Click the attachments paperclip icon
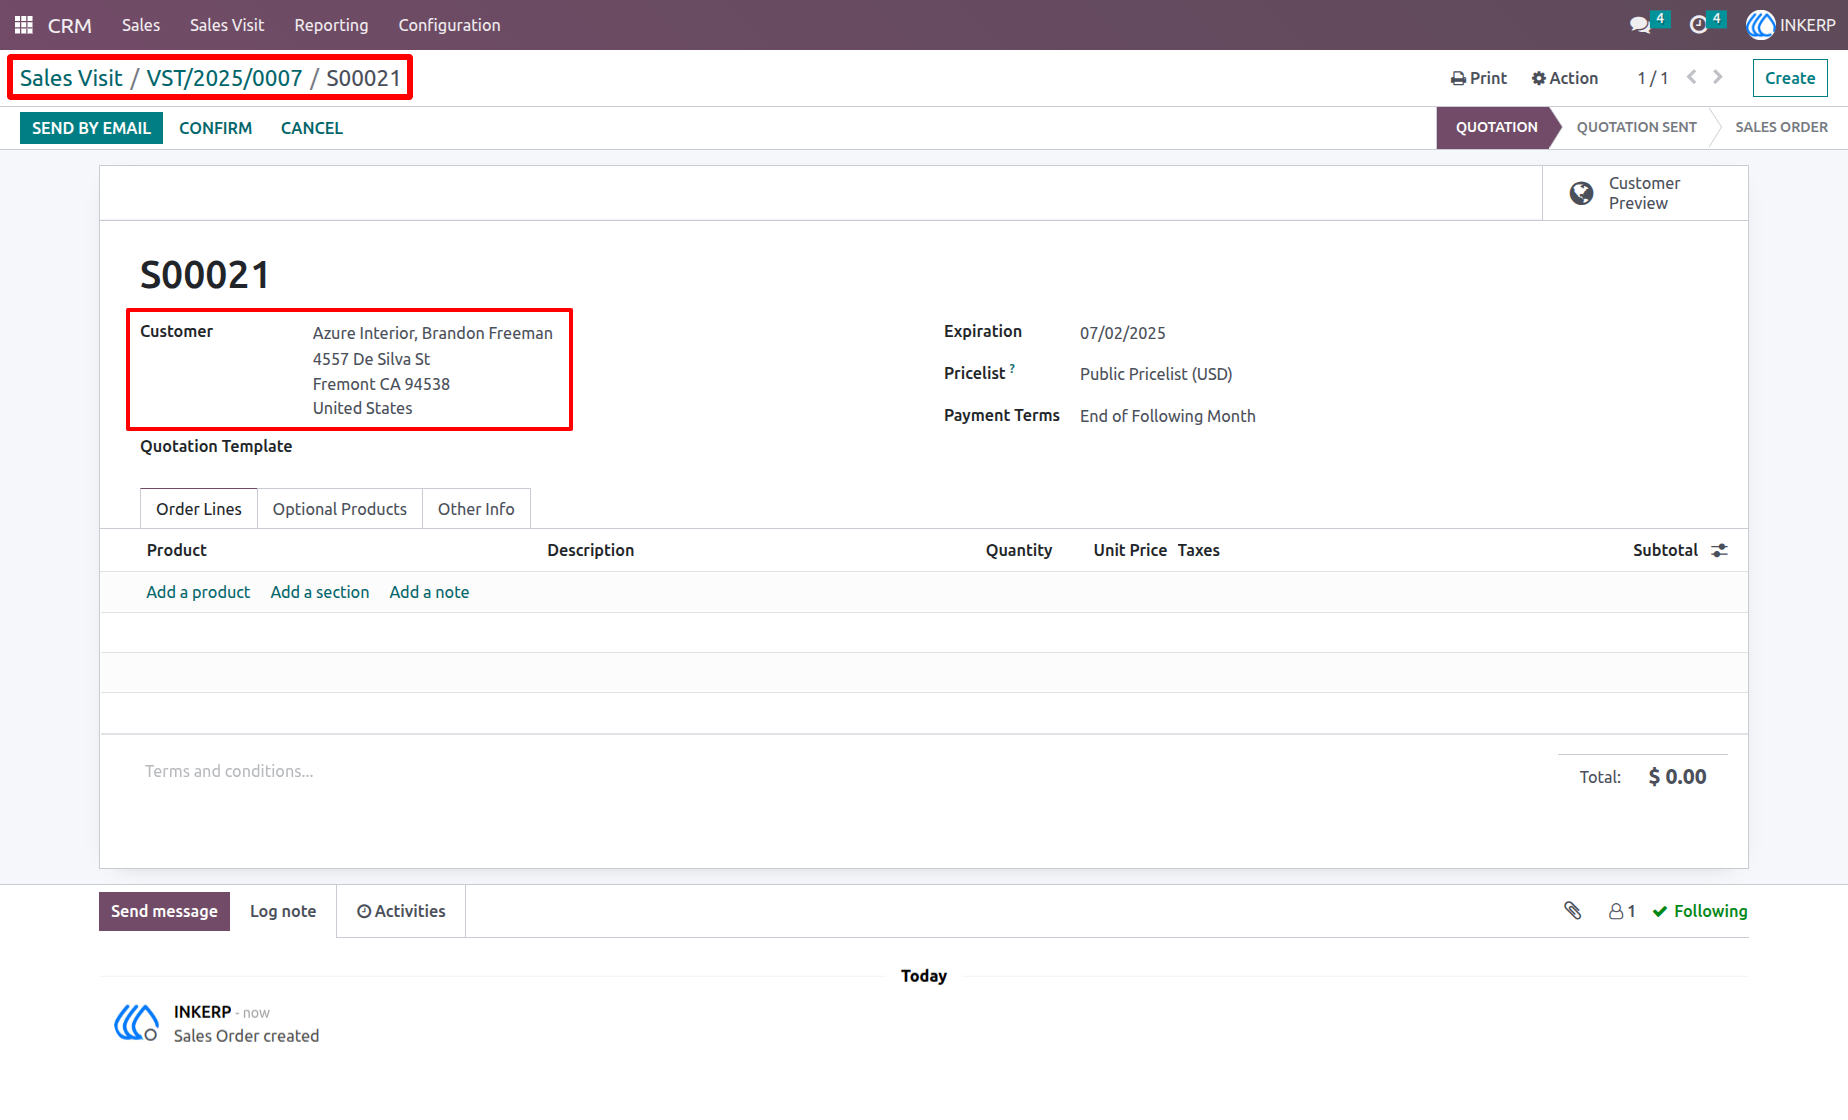This screenshot has height=1120, width=1848. [x=1573, y=910]
